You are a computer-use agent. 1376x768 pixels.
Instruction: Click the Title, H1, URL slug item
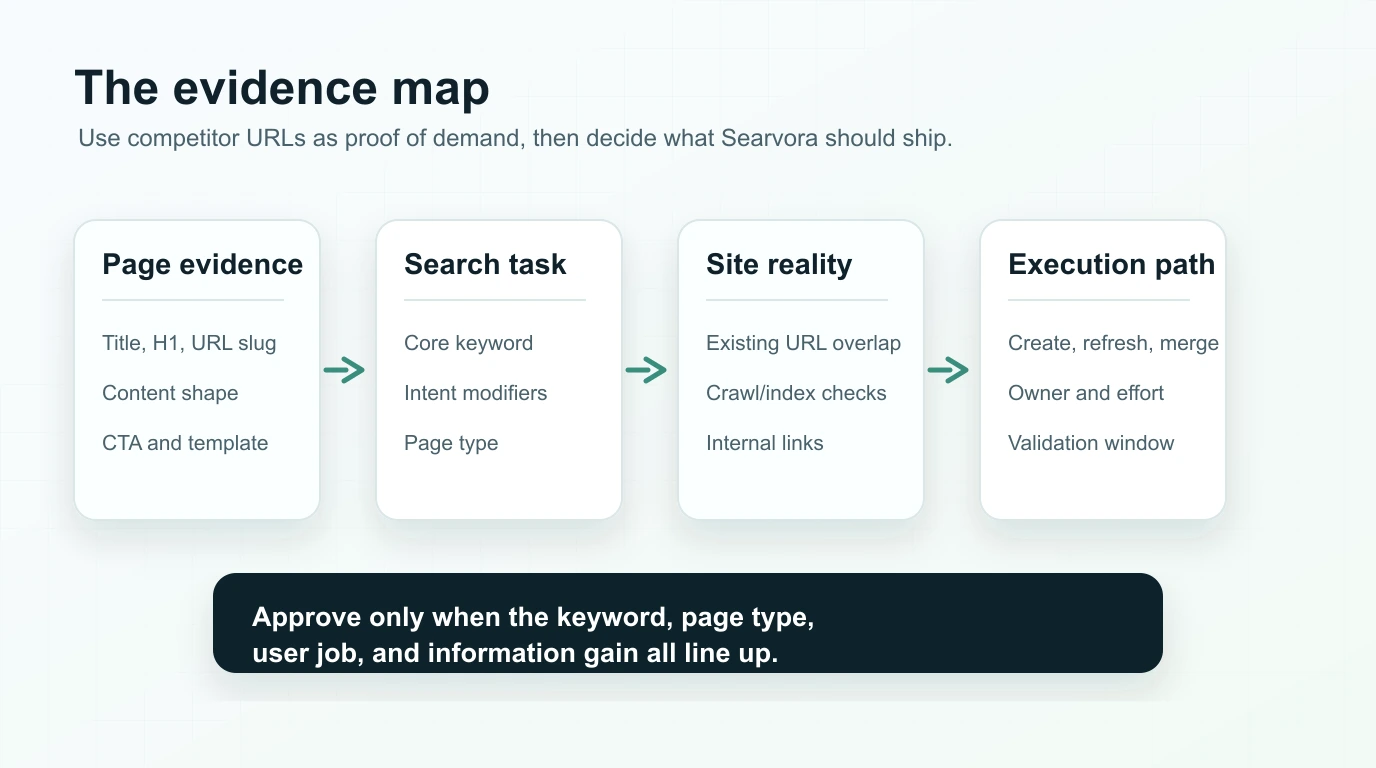coord(189,343)
